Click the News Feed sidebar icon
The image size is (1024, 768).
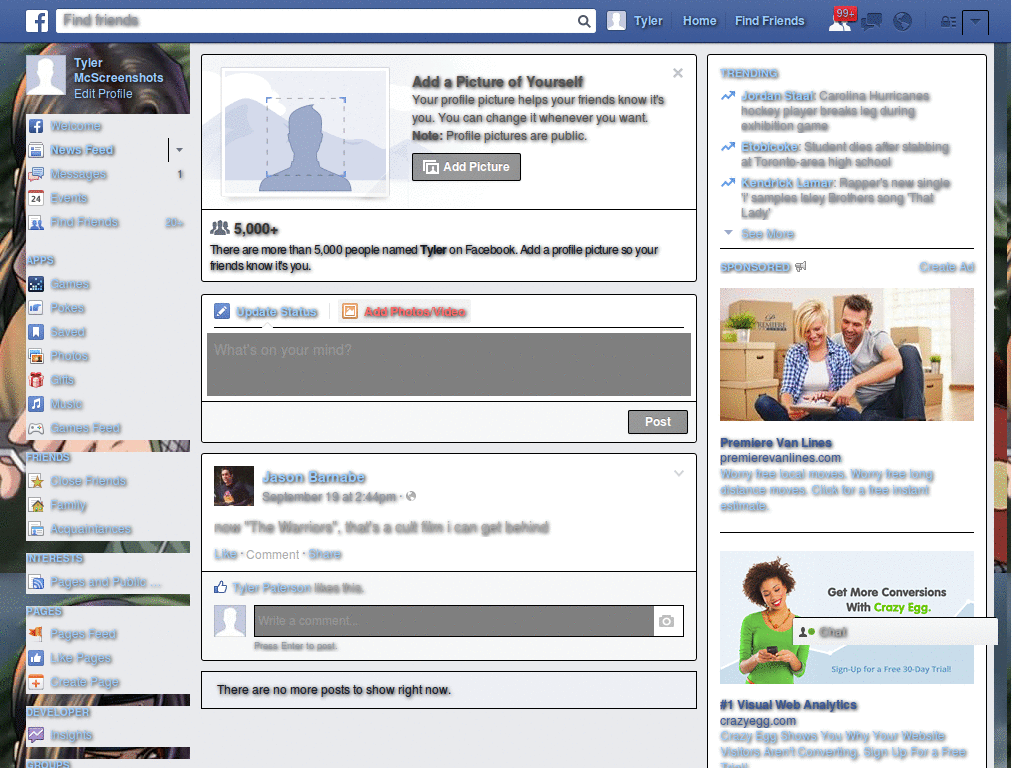36,150
